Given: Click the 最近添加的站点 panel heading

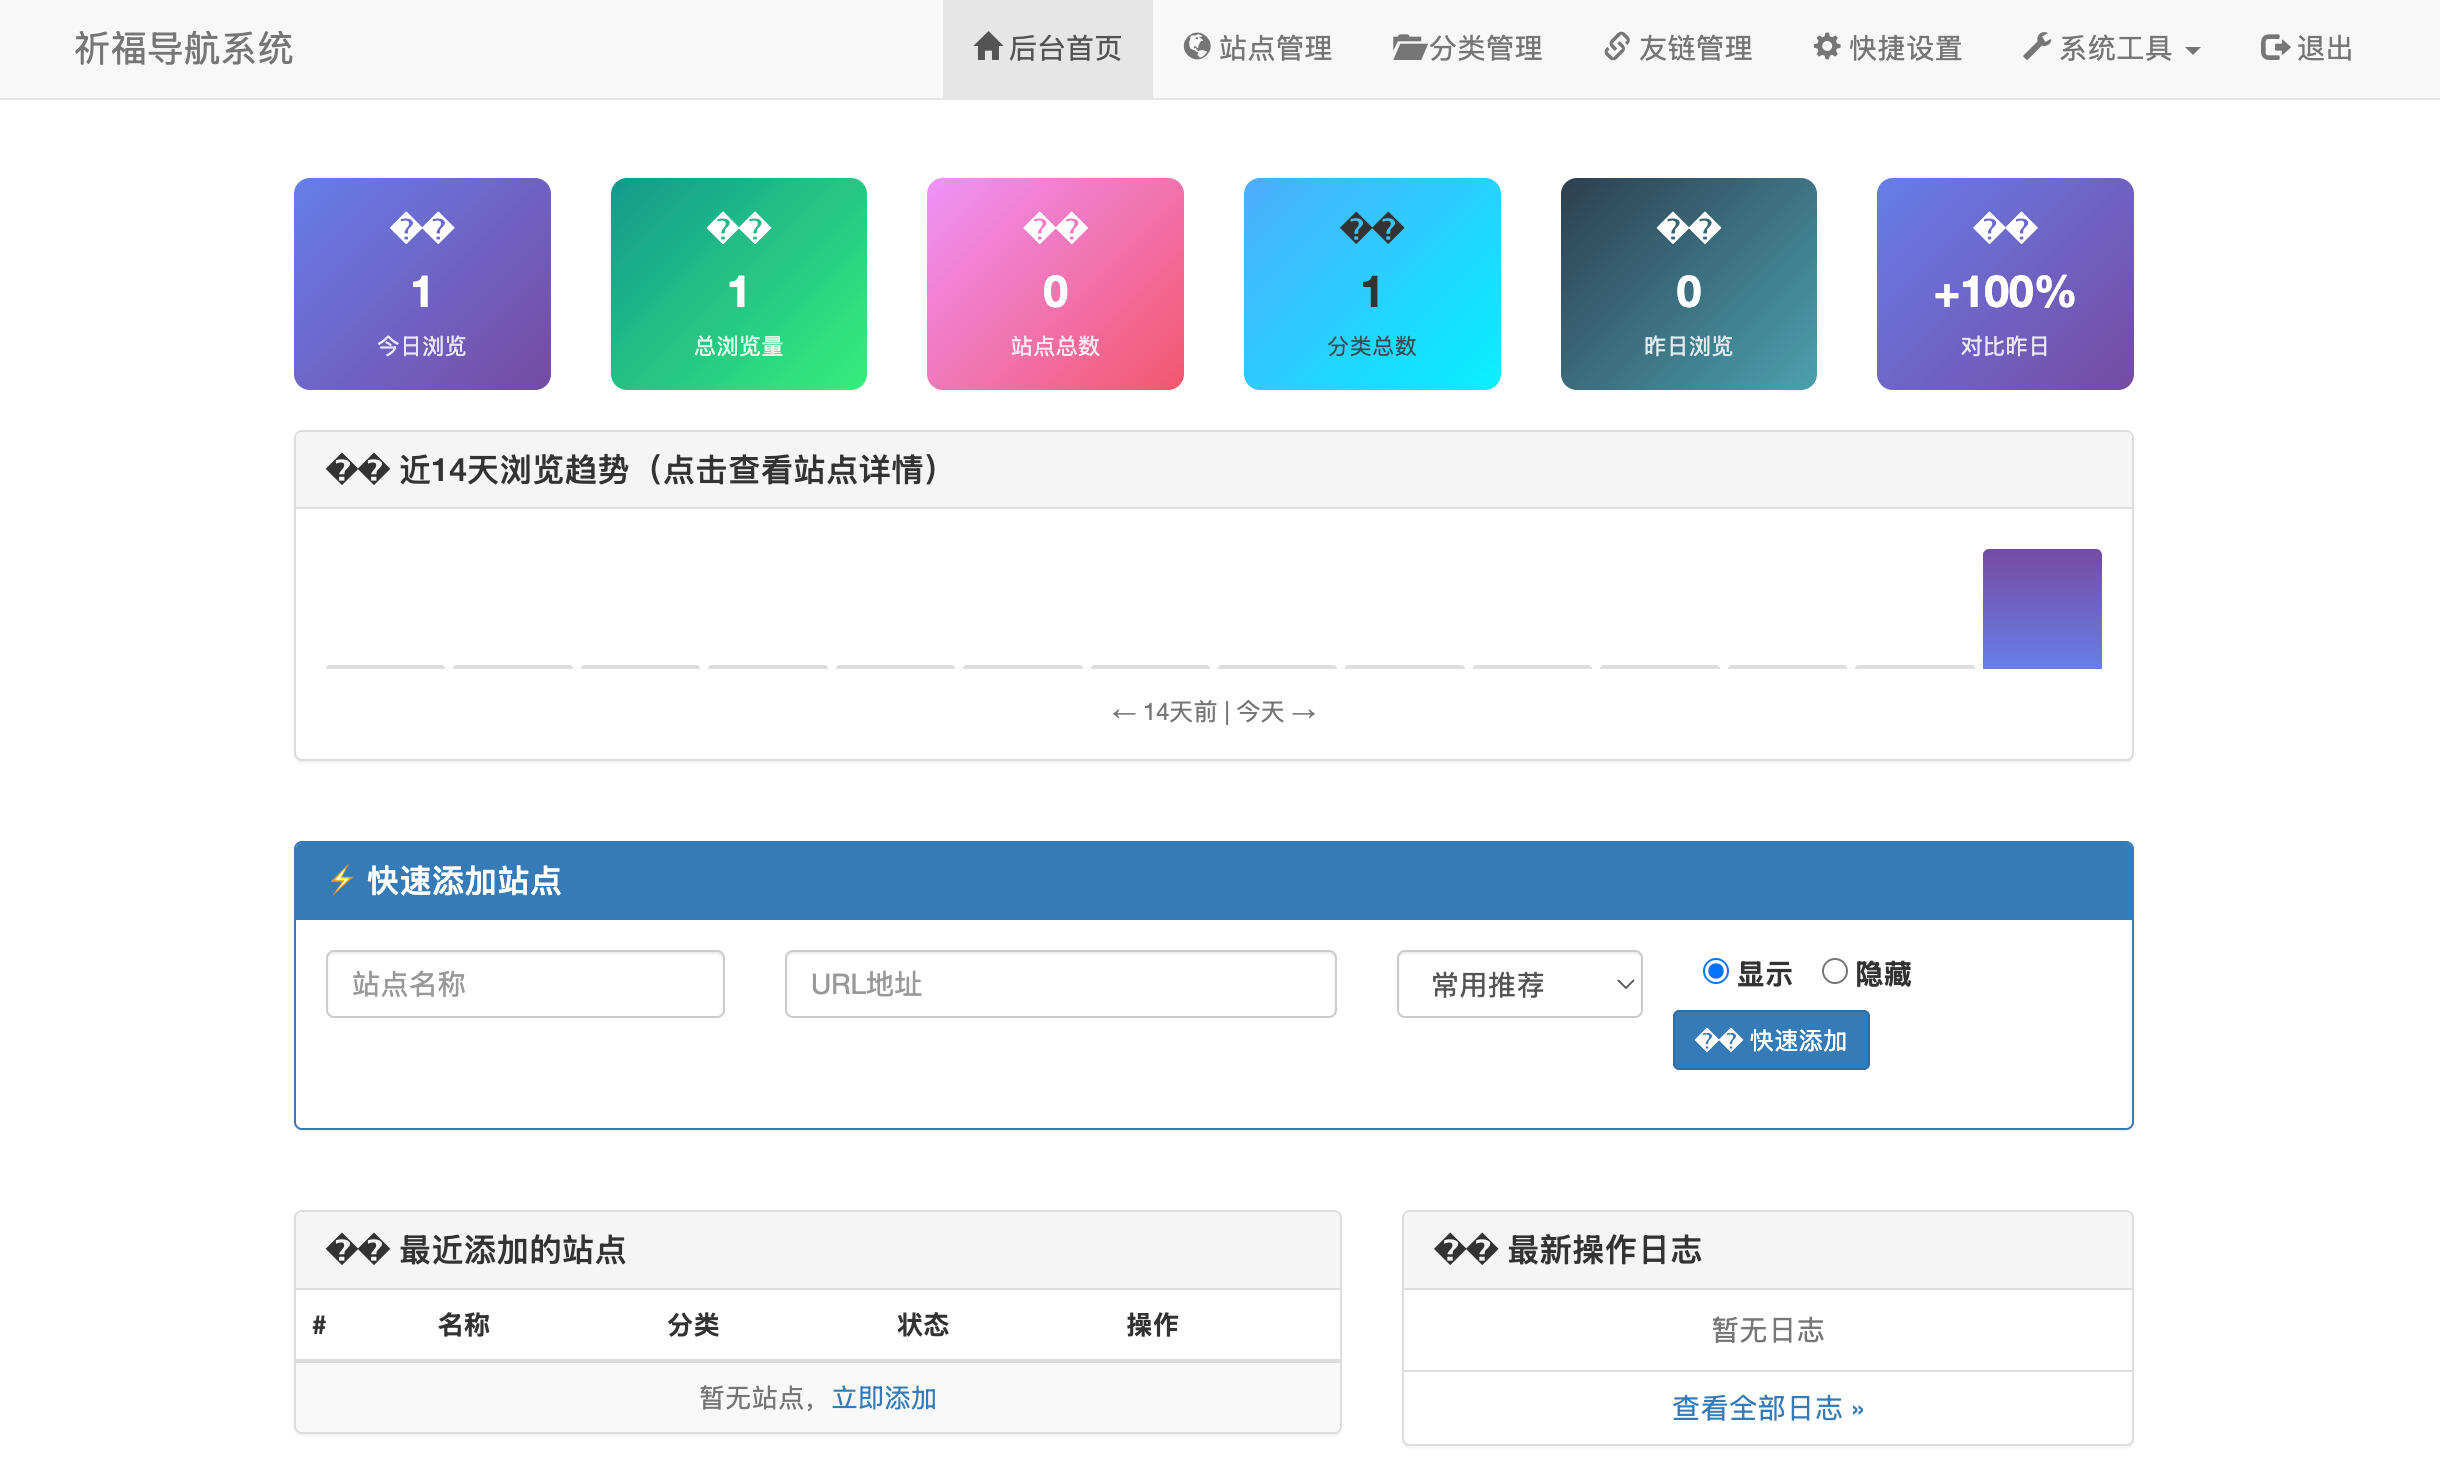Looking at the screenshot, I should [x=818, y=1250].
